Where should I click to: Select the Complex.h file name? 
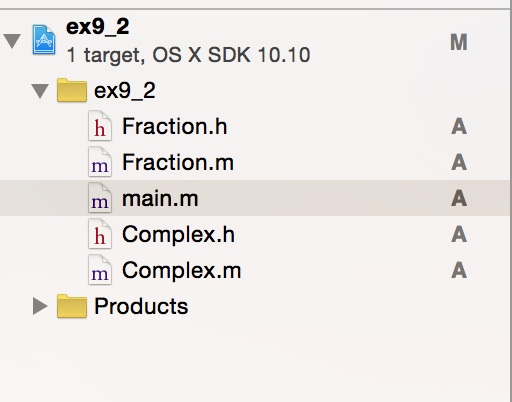coord(178,234)
